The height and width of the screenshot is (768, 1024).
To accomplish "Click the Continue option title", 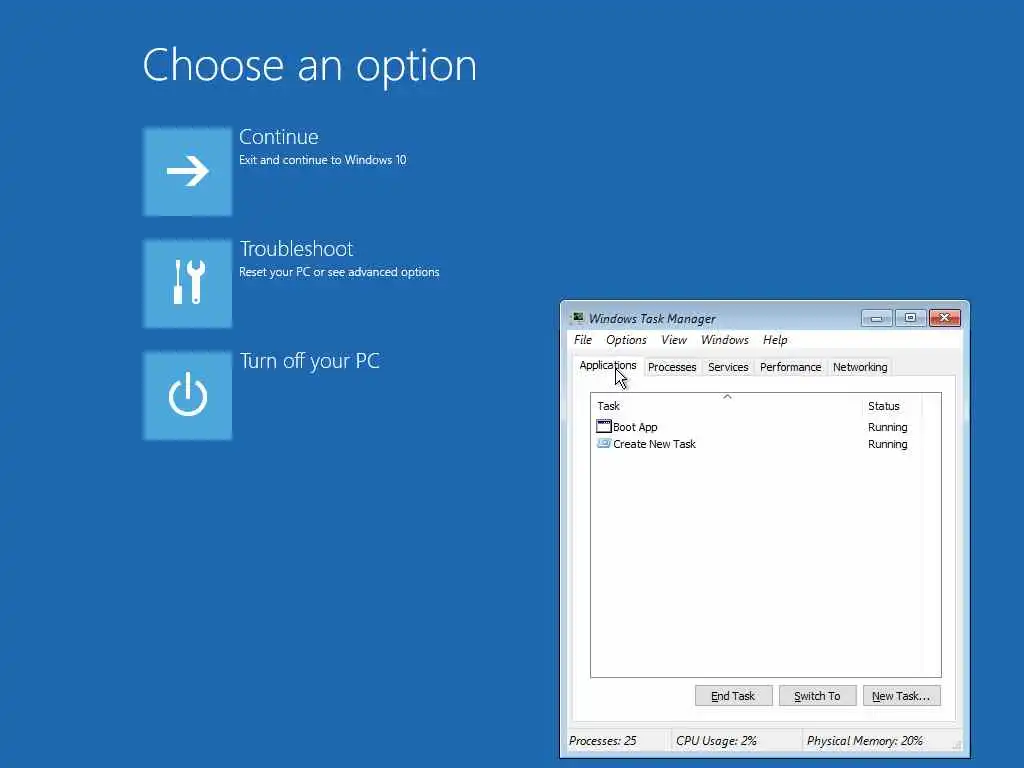I will (278, 136).
